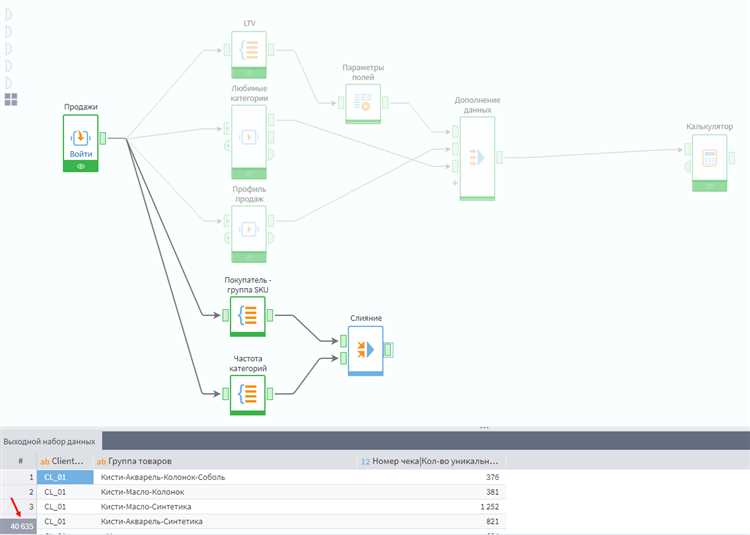Click the grid components icon in left sidebar
750x535 pixels.
(11, 99)
